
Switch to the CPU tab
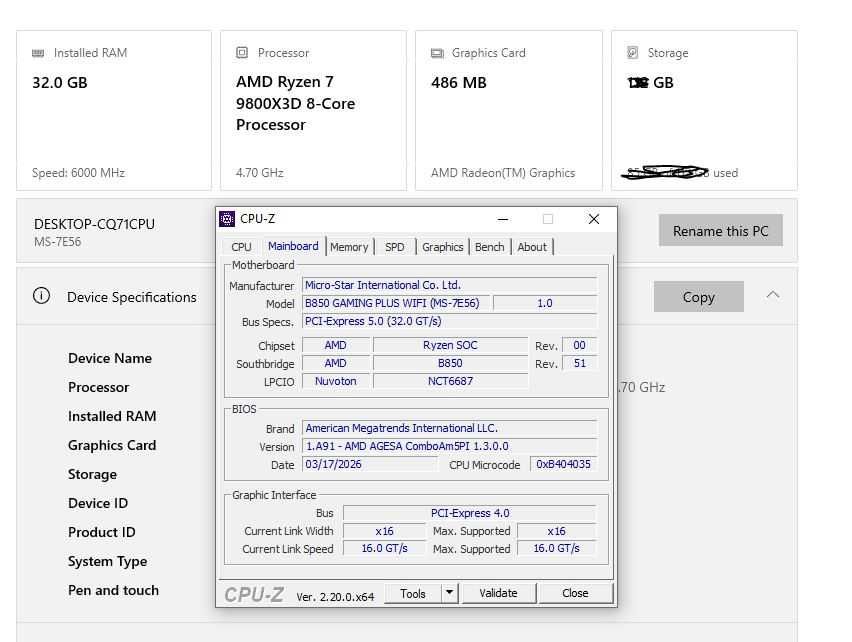241,247
